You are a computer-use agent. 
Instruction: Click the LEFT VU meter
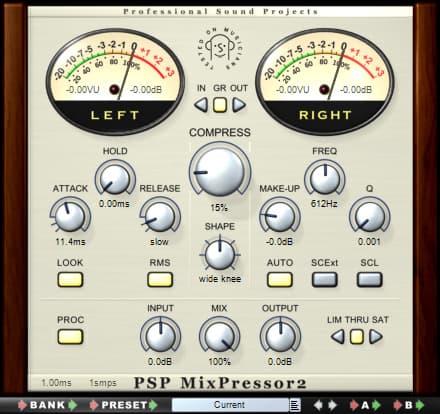[115, 82]
